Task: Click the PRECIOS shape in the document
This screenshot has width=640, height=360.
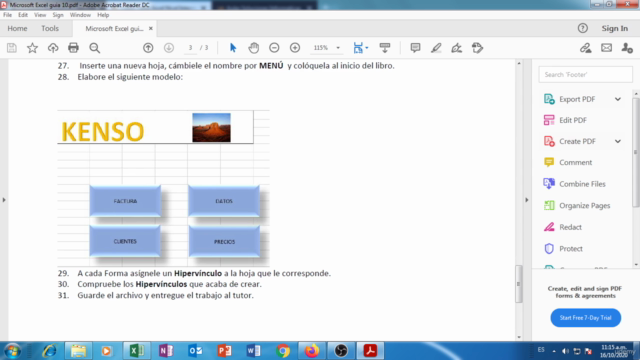Action: point(224,242)
